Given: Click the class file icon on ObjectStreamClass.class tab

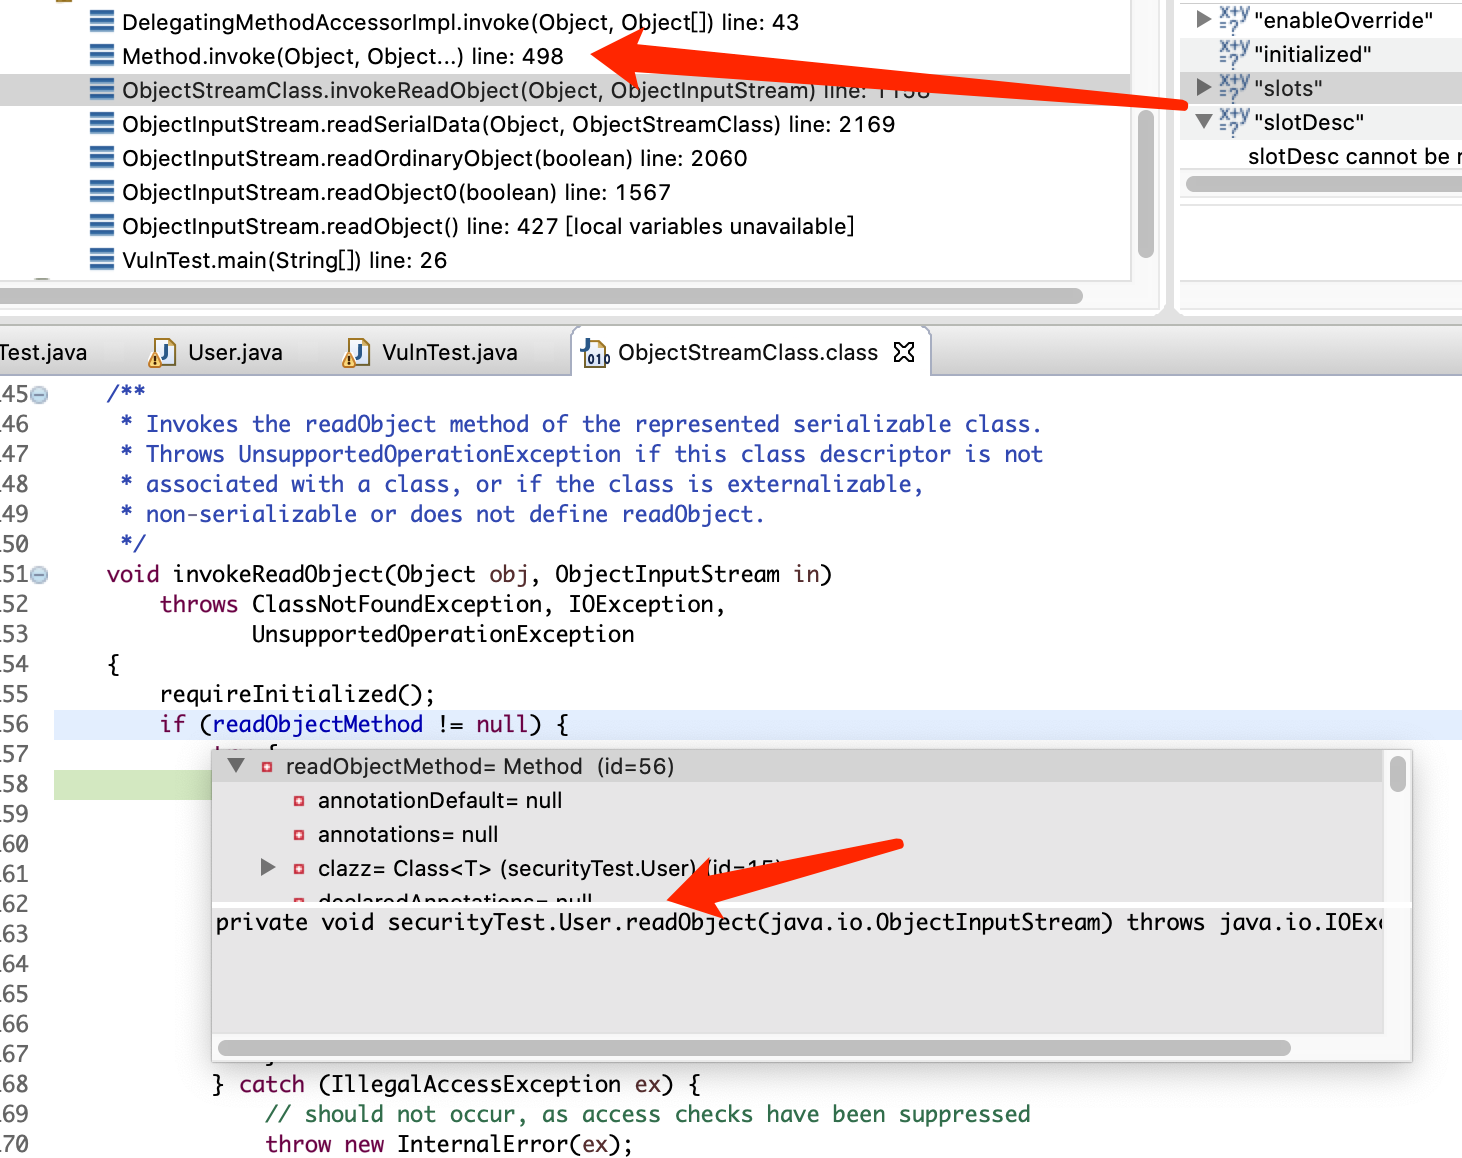Looking at the screenshot, I should pyautogui.click(x=596, y=353).
